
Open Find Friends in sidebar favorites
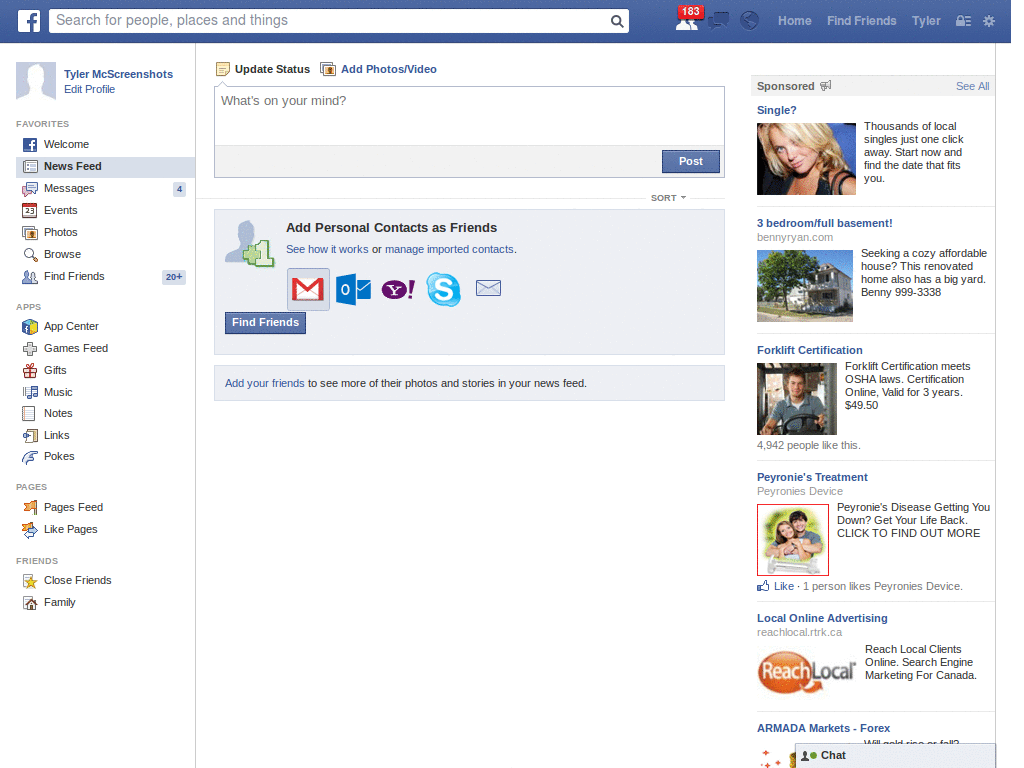tap(105, 277)
